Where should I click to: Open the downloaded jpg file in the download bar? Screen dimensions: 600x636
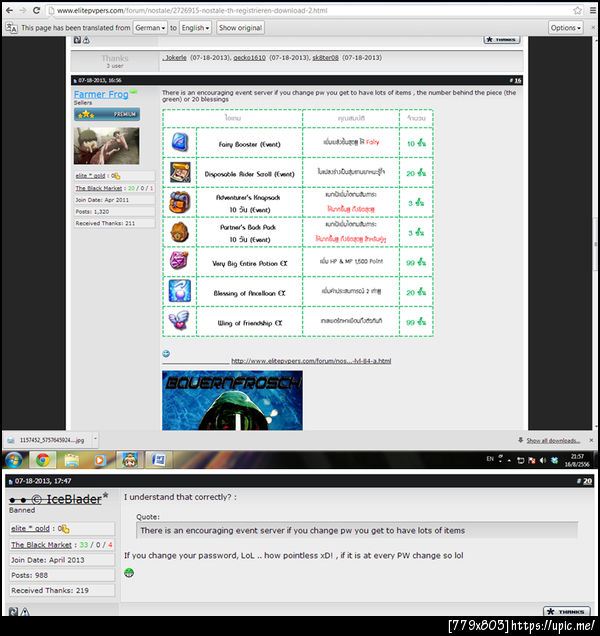click(47, 440)
